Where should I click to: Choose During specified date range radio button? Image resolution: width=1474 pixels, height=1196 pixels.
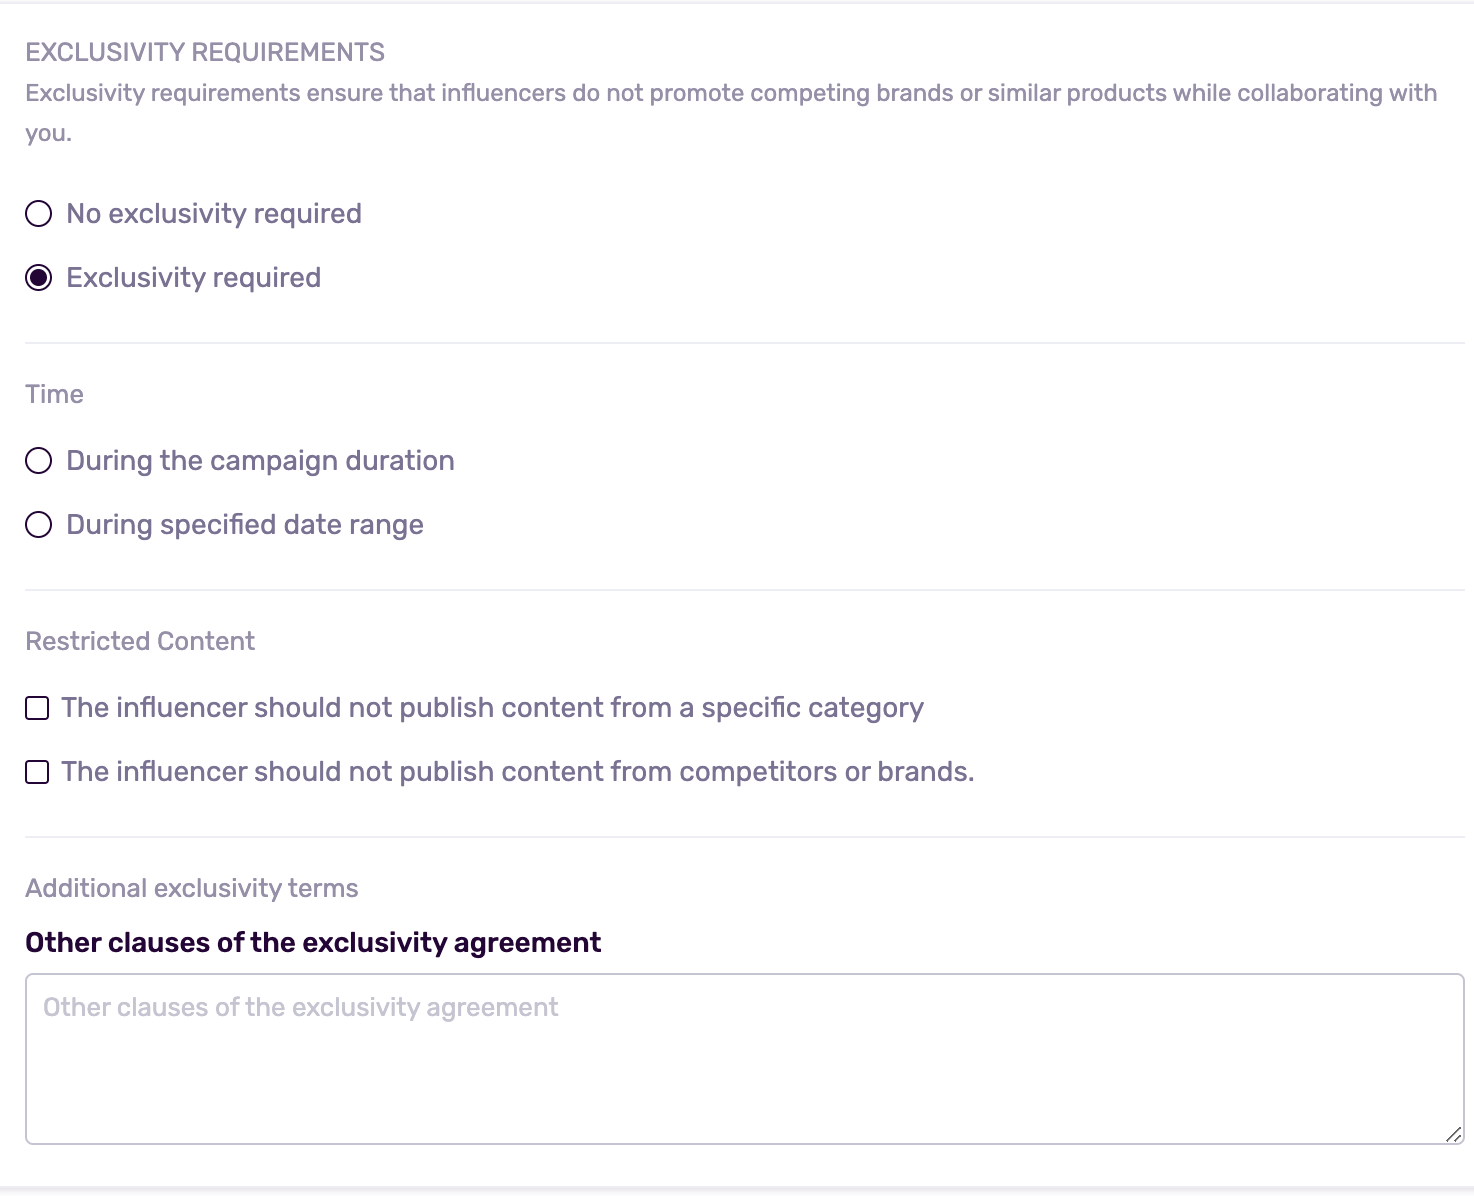(39, 525)
